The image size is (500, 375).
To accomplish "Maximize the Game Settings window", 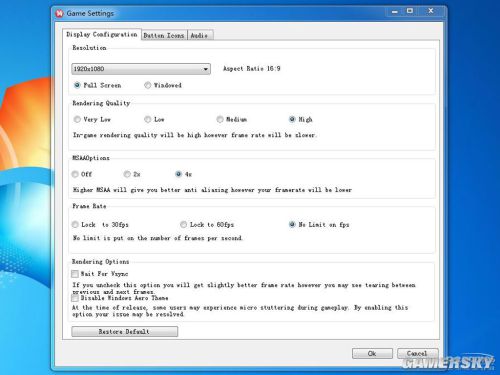I will [410, 11].
